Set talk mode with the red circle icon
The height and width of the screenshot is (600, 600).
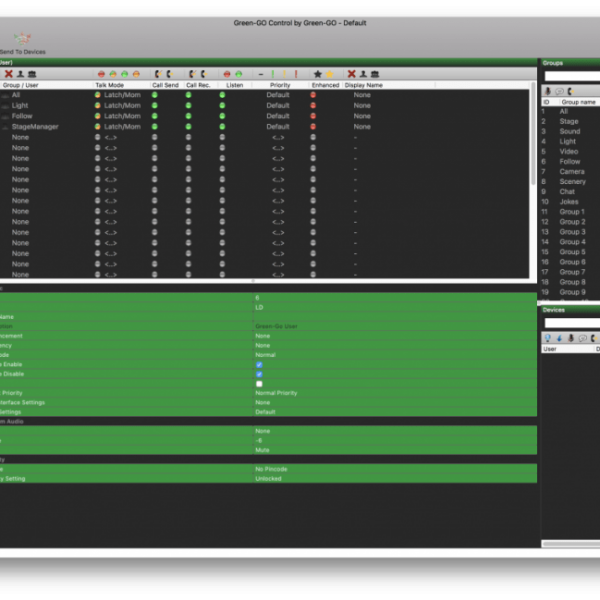[101, 74]
